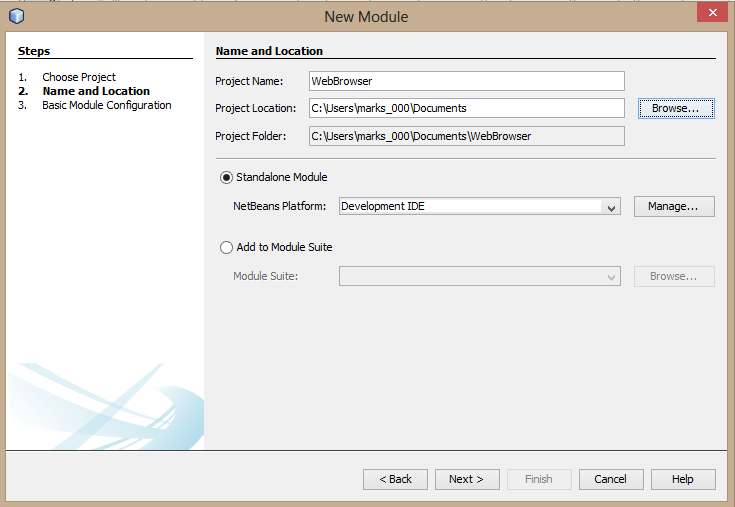
Task: Cancel the new module wizard
Action: pyautogui.click(x=610, y=479)
